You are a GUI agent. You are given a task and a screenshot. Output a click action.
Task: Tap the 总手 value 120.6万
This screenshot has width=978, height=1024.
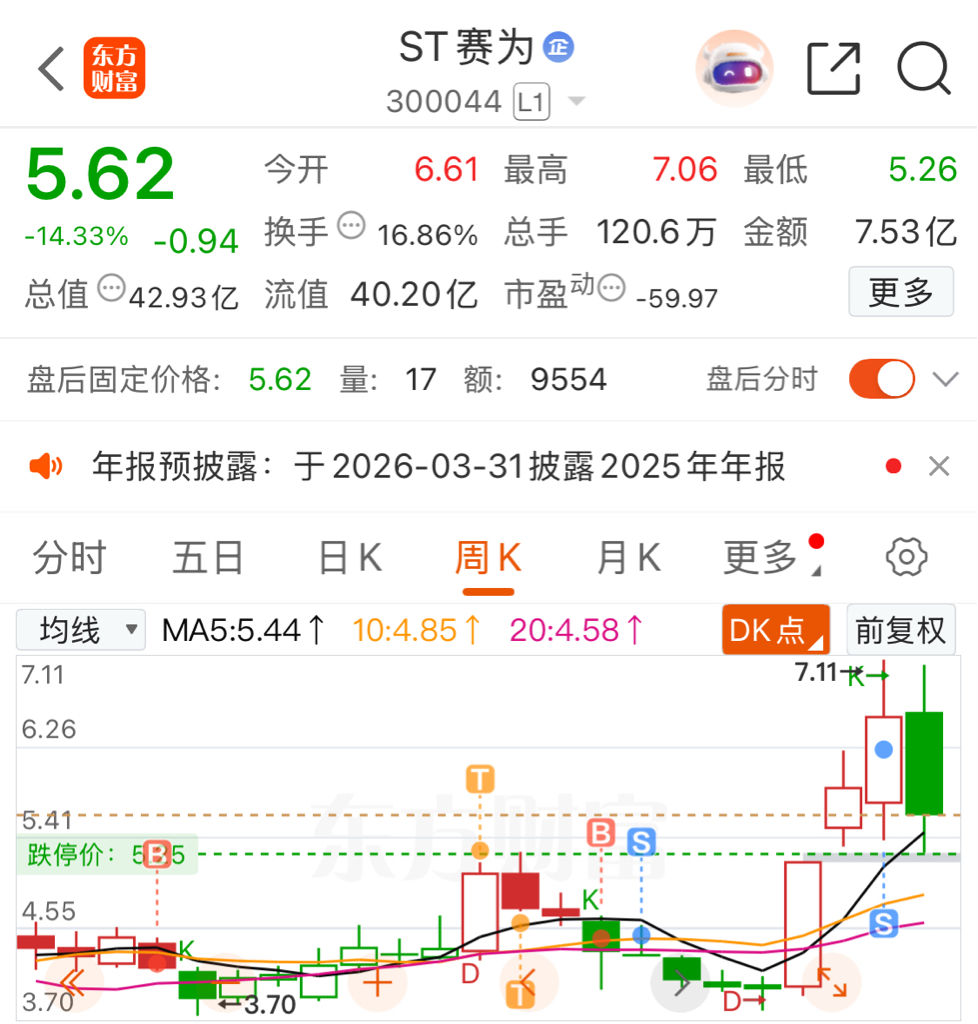657,232
